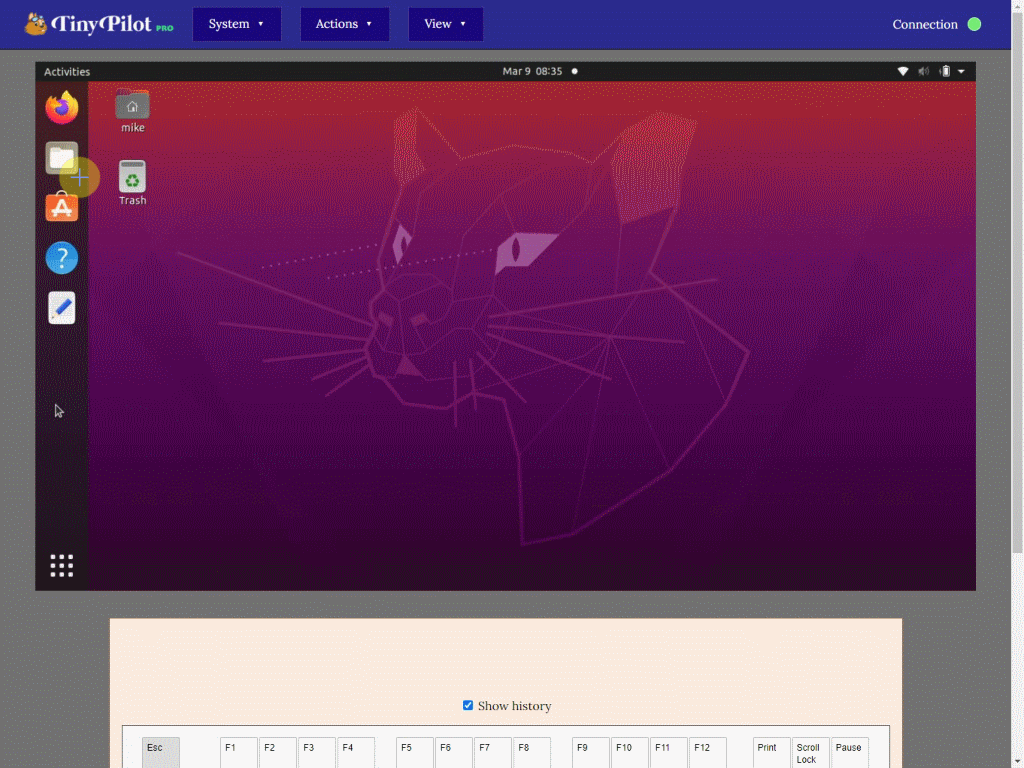Open Activities overview in Ubuntu
Screen dimensions: 1024x768
click(67, 71)
